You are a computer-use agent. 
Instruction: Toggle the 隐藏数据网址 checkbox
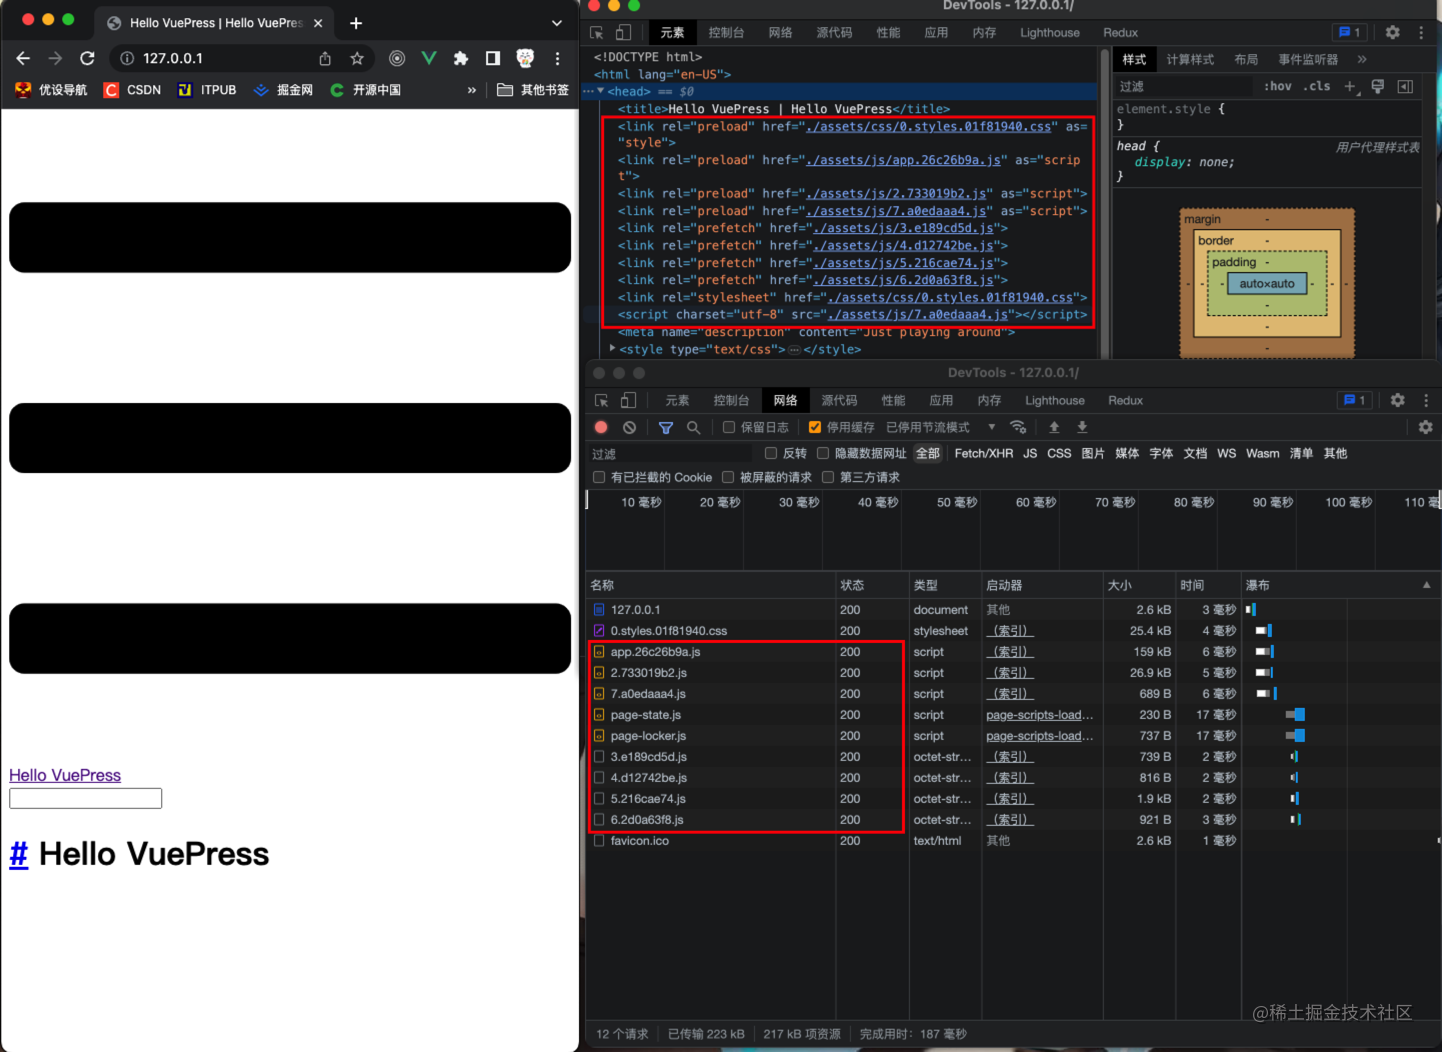point(823,453)
